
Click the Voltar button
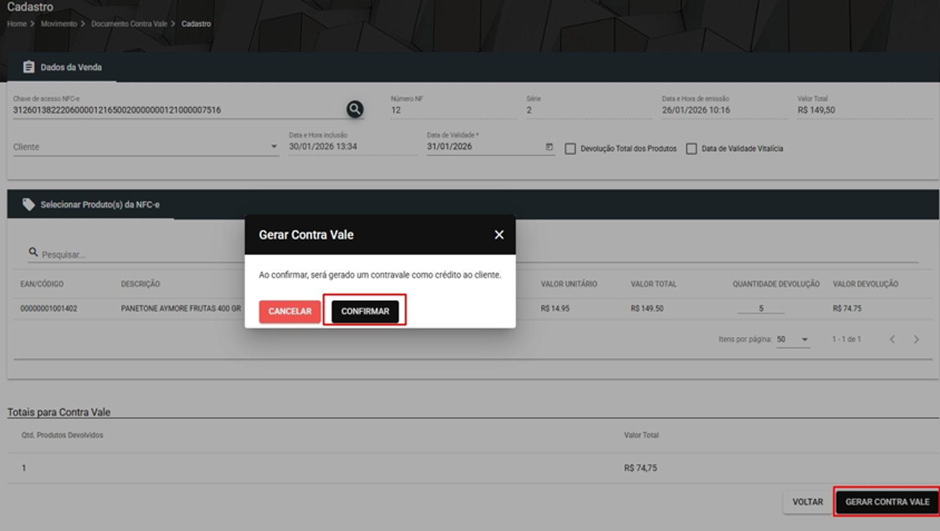coord(808,502)
